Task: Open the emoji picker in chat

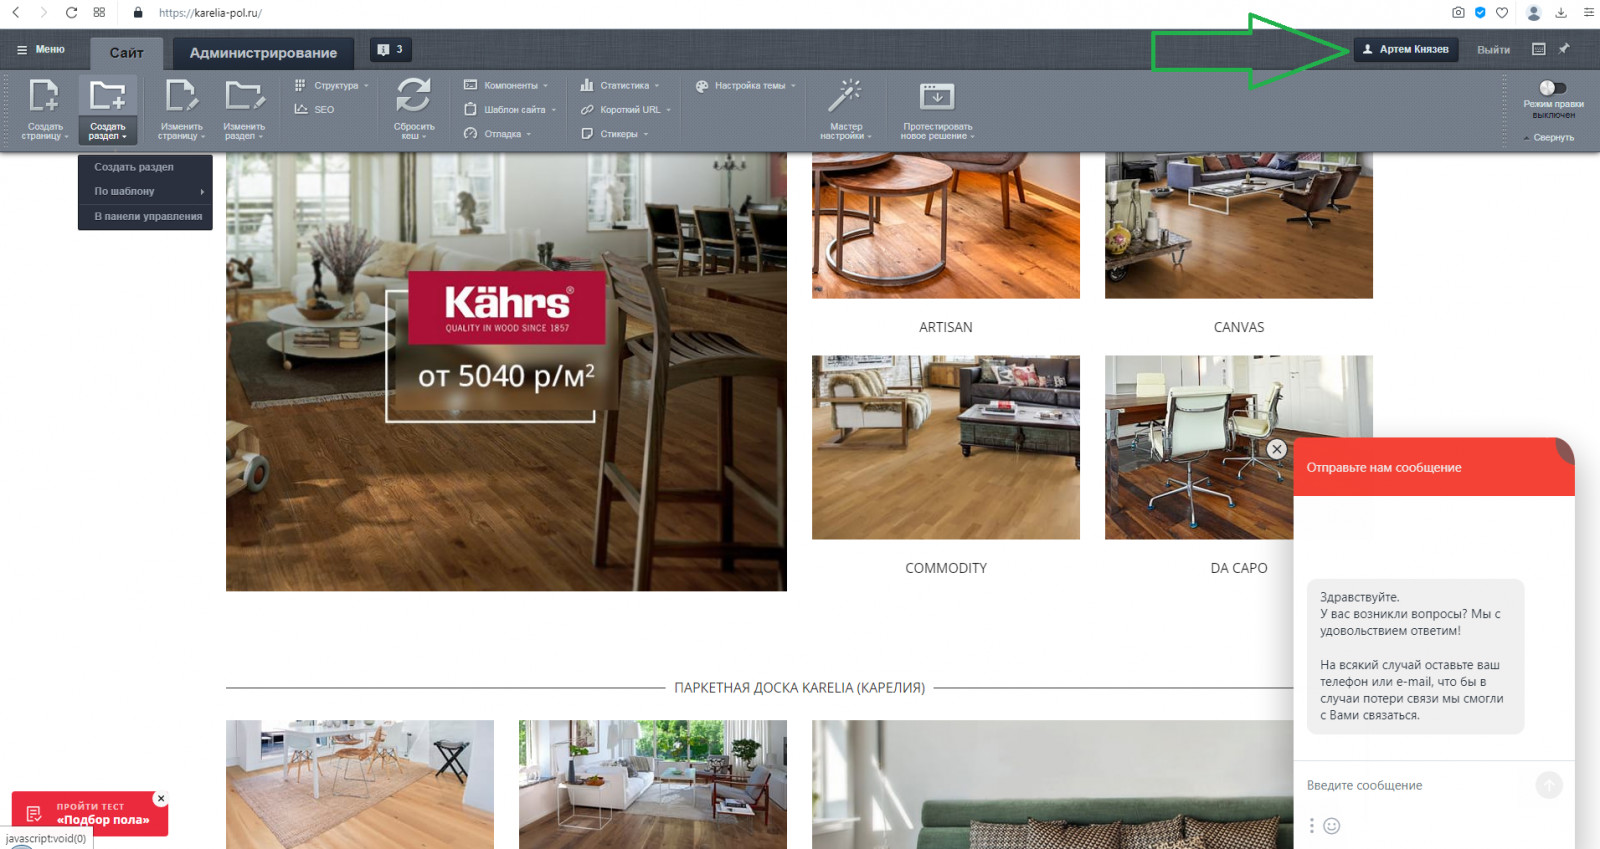Action: coord(1332,826)
